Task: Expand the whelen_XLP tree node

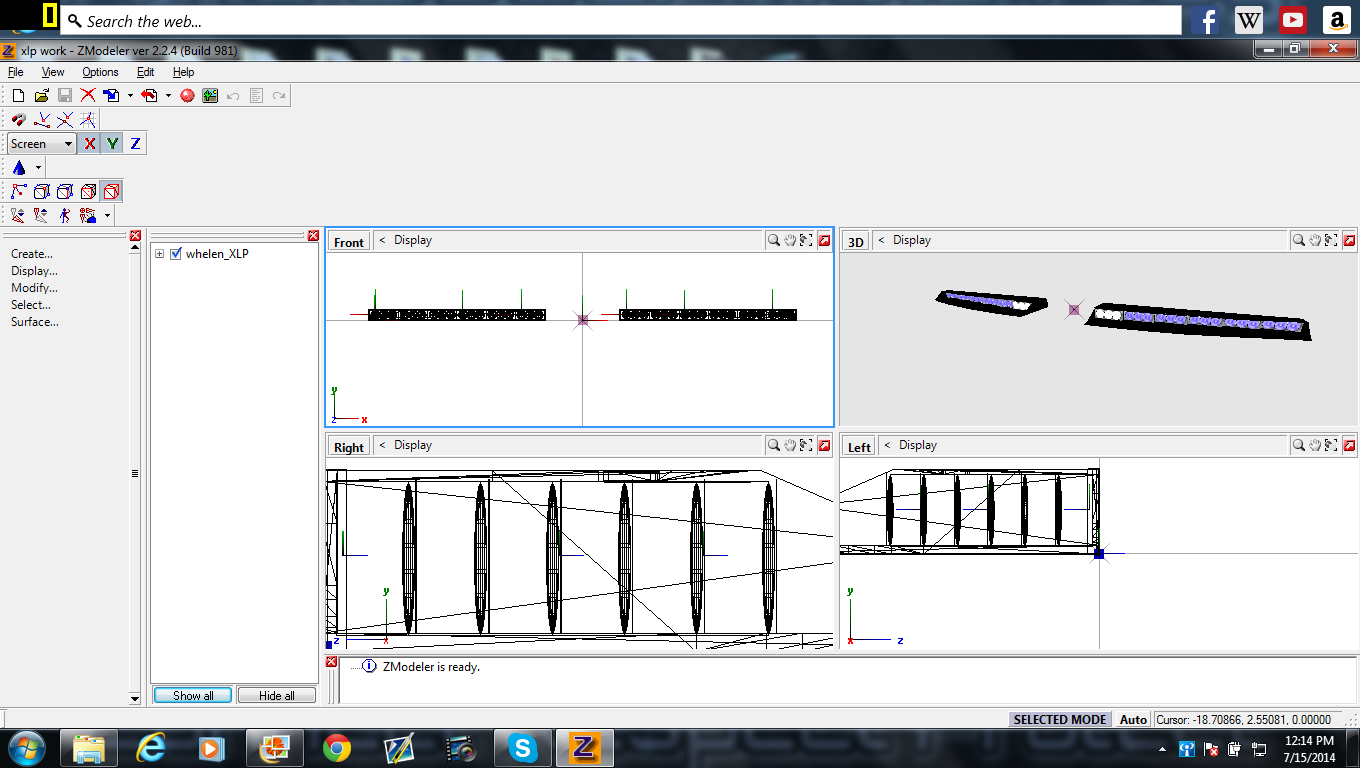Action: (160, 254)
